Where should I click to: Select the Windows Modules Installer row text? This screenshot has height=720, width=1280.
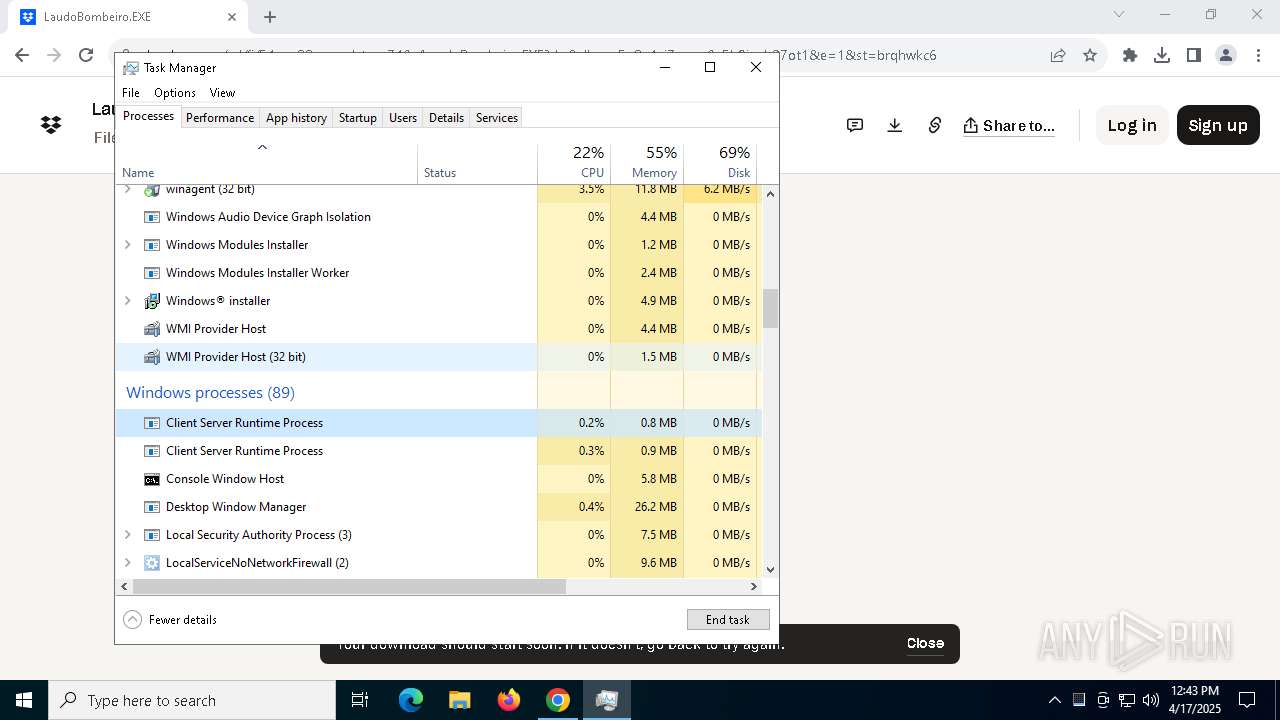[x=237, y=245]
